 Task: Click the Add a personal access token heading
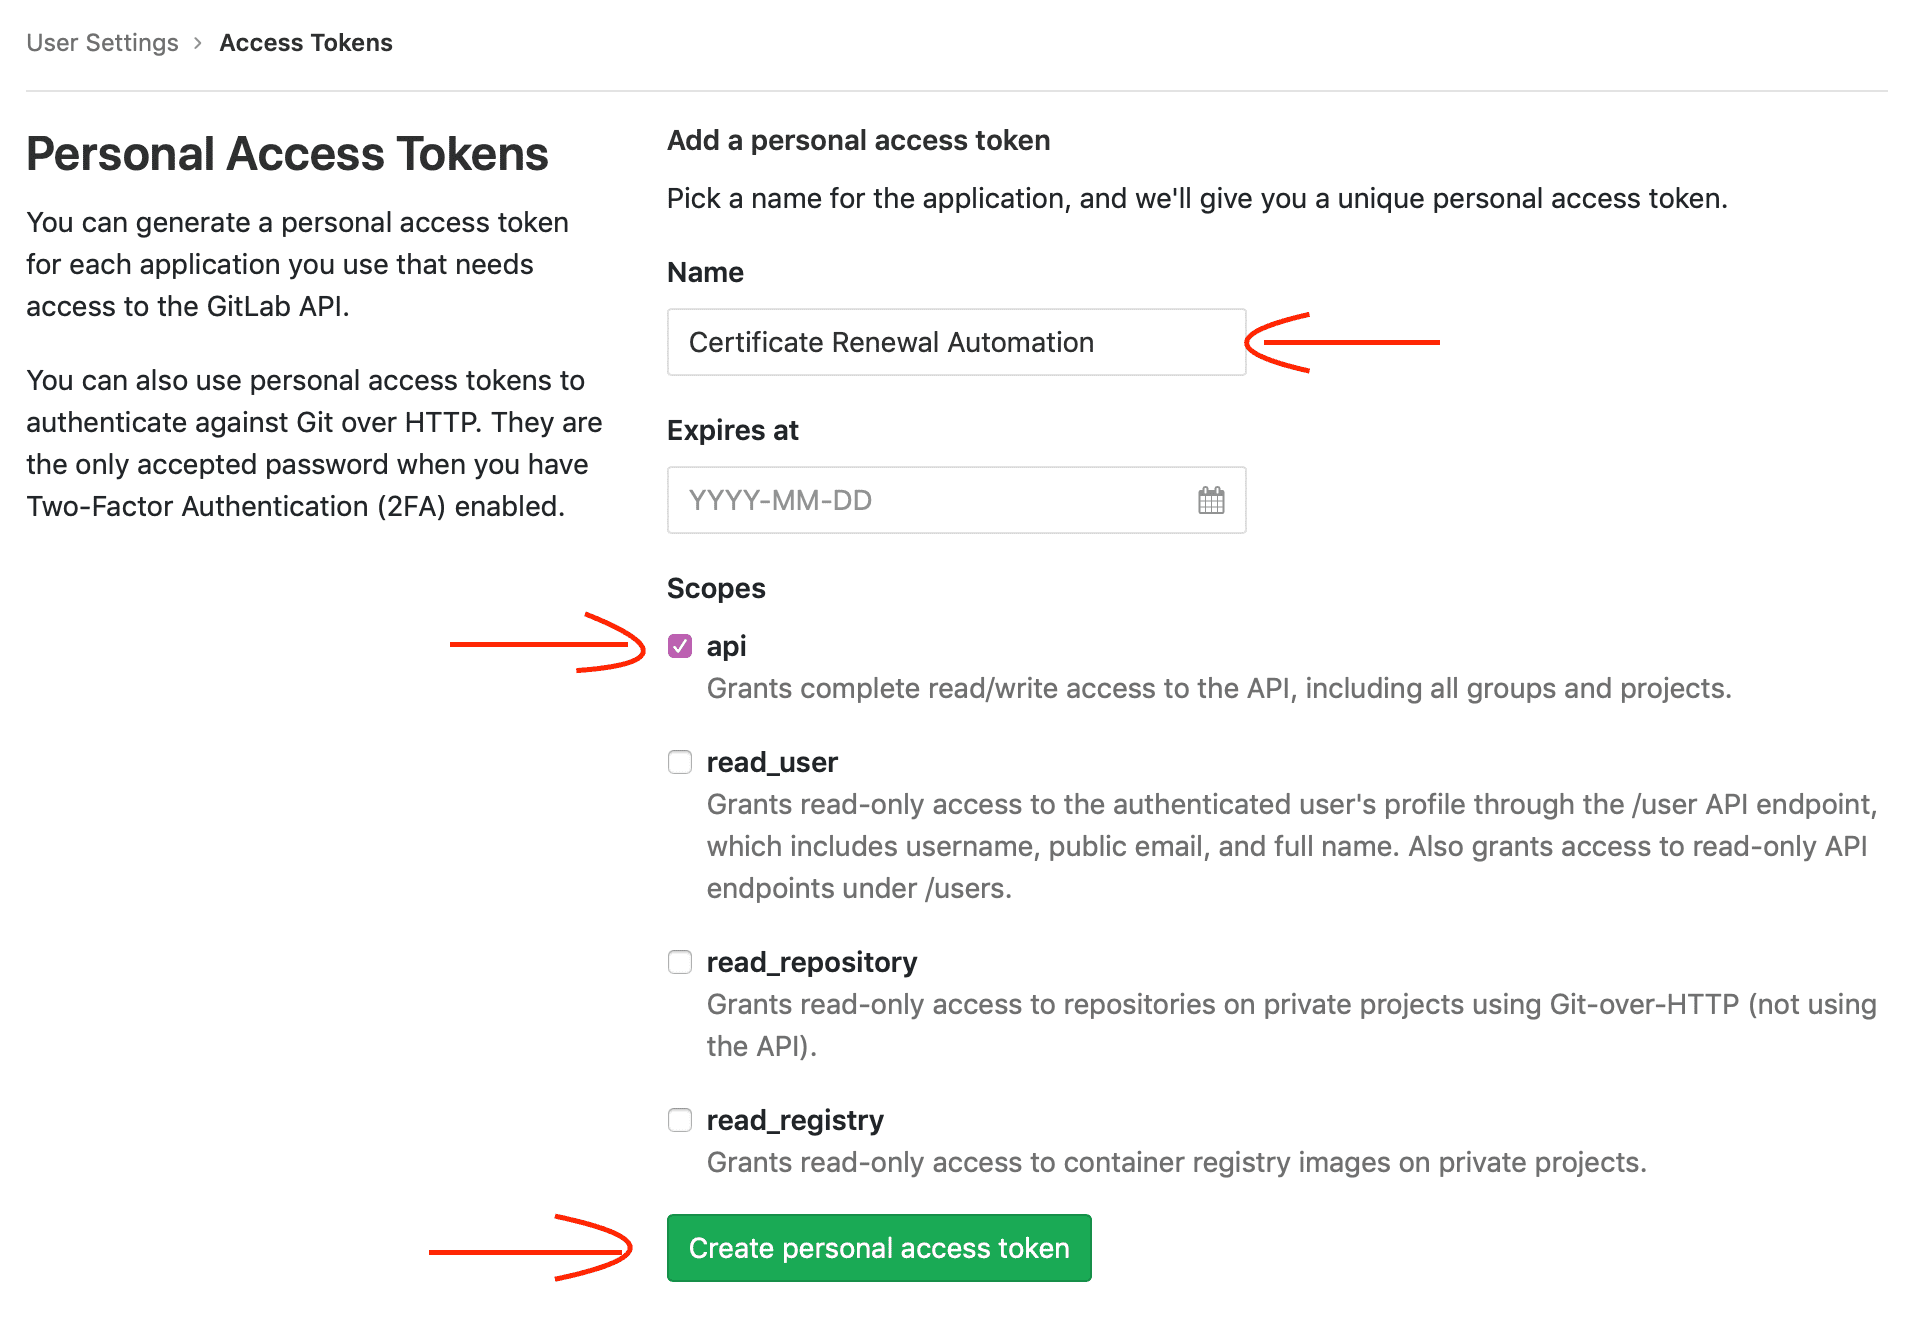pyautogui.click(x=858, y=140)
